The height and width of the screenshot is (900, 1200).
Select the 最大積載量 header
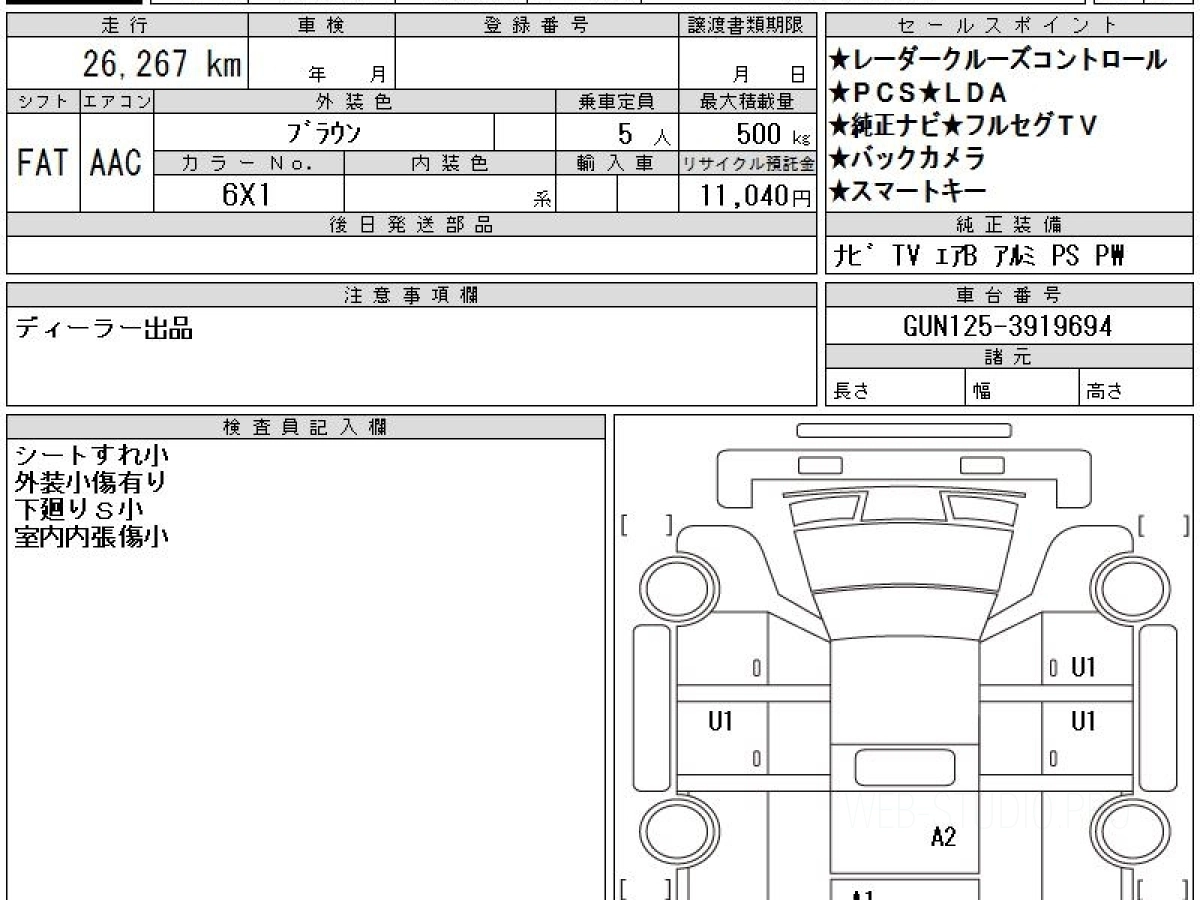point(747,101)
